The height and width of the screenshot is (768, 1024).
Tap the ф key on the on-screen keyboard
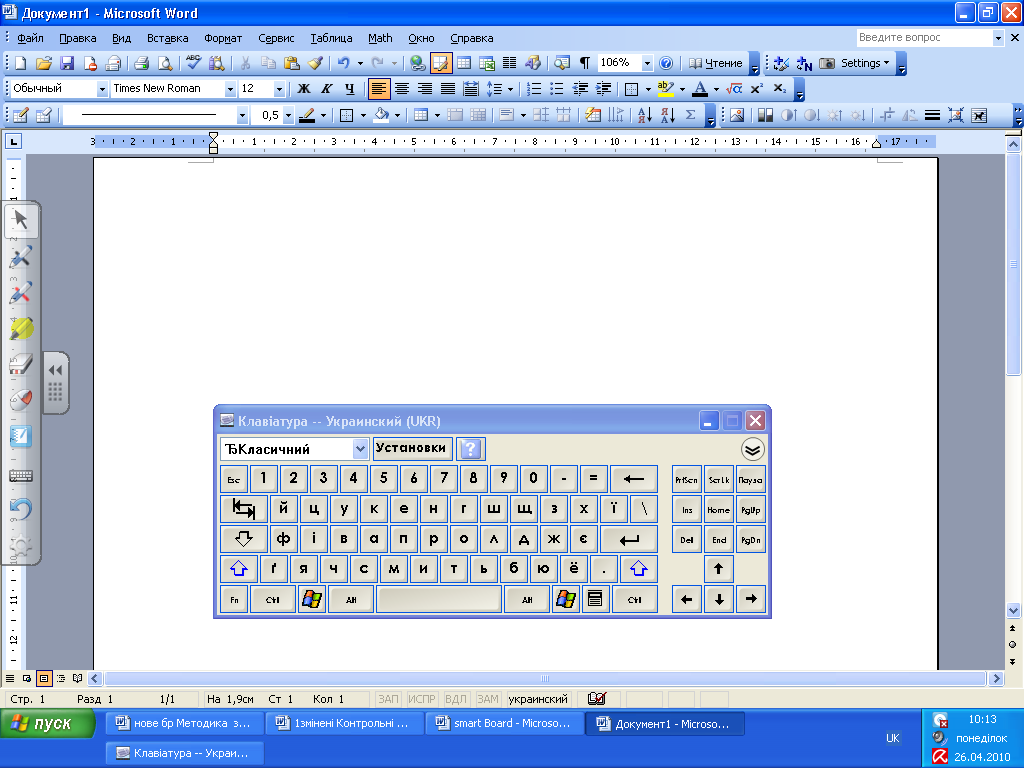tap(283, 539)
